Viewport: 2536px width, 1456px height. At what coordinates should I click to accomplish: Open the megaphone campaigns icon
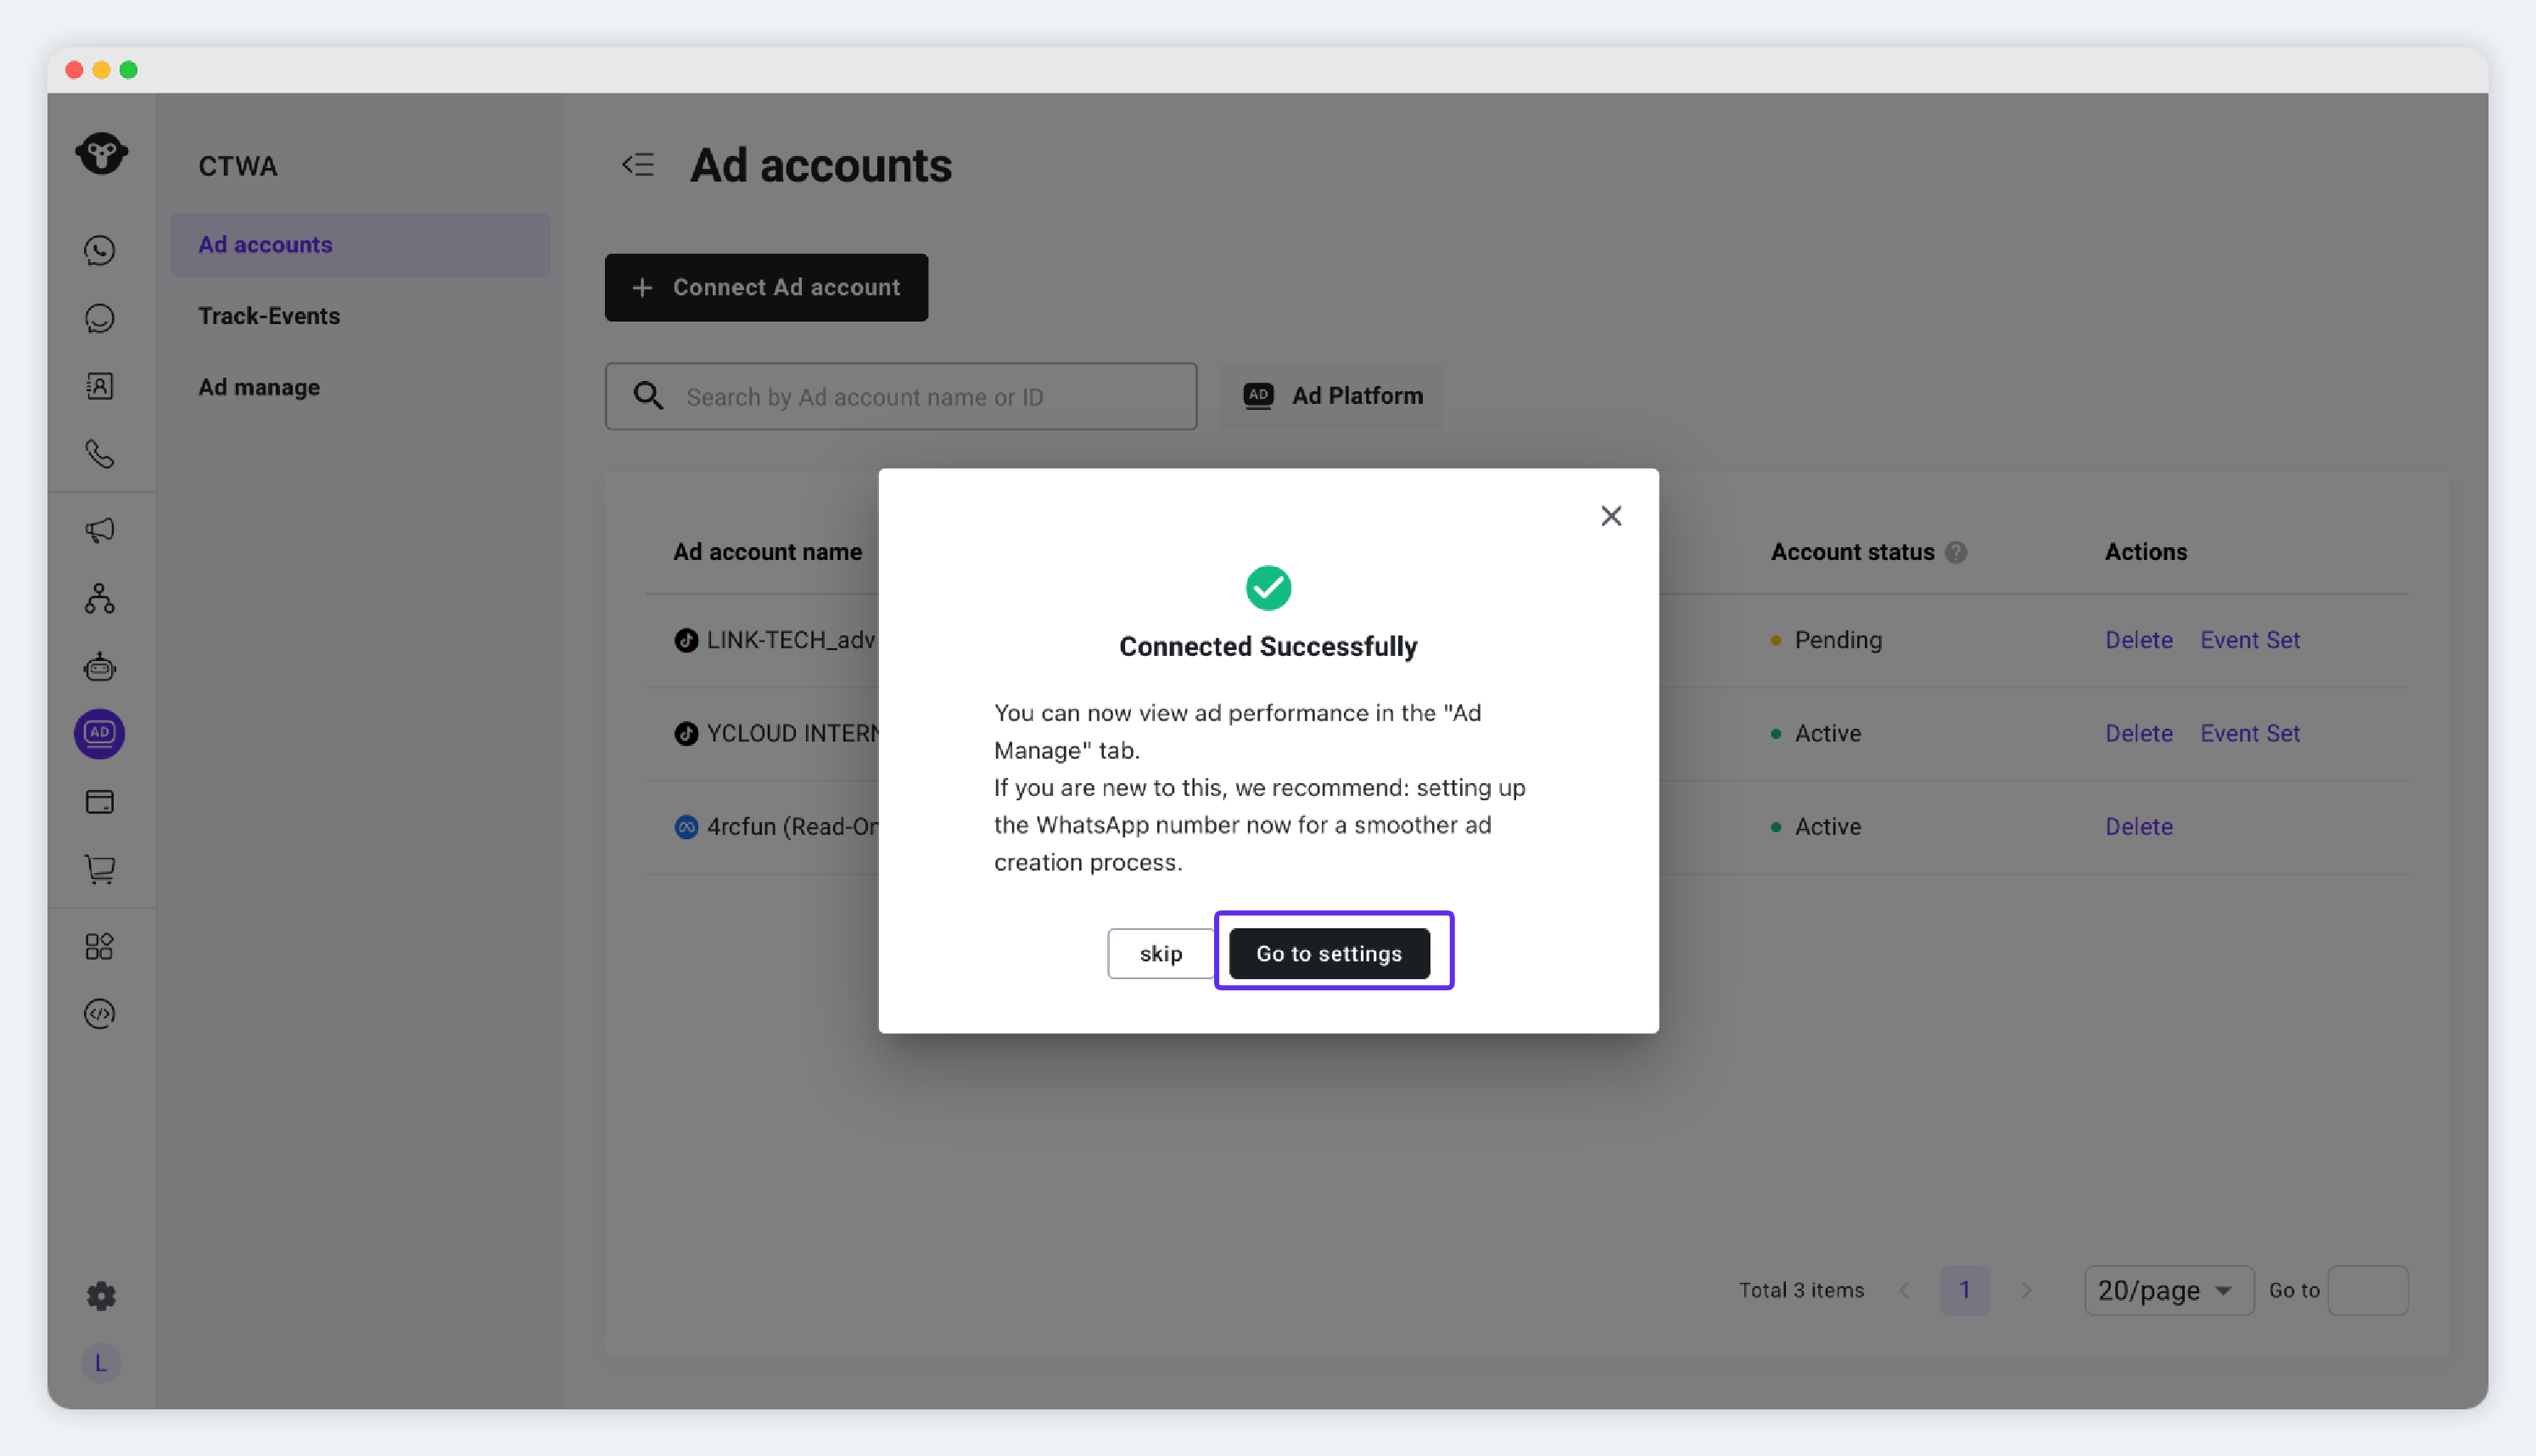100,530
